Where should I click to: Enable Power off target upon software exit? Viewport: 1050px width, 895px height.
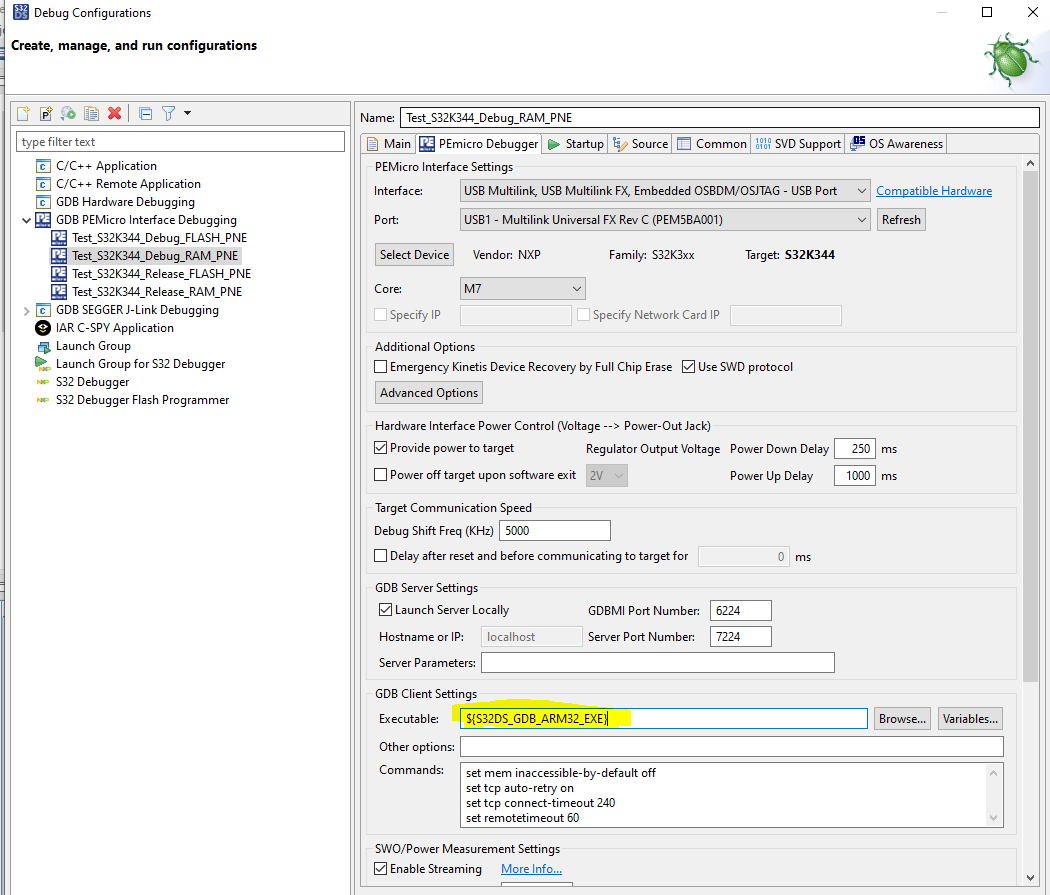(x=380, y=474)
